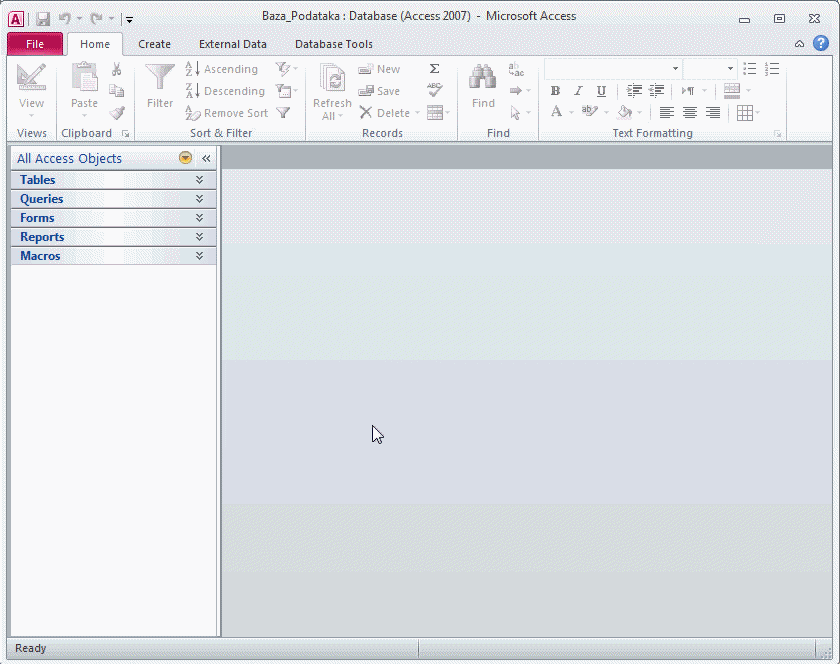Click the Font Color A icon
840x664 pixels.
click(557, 112)
